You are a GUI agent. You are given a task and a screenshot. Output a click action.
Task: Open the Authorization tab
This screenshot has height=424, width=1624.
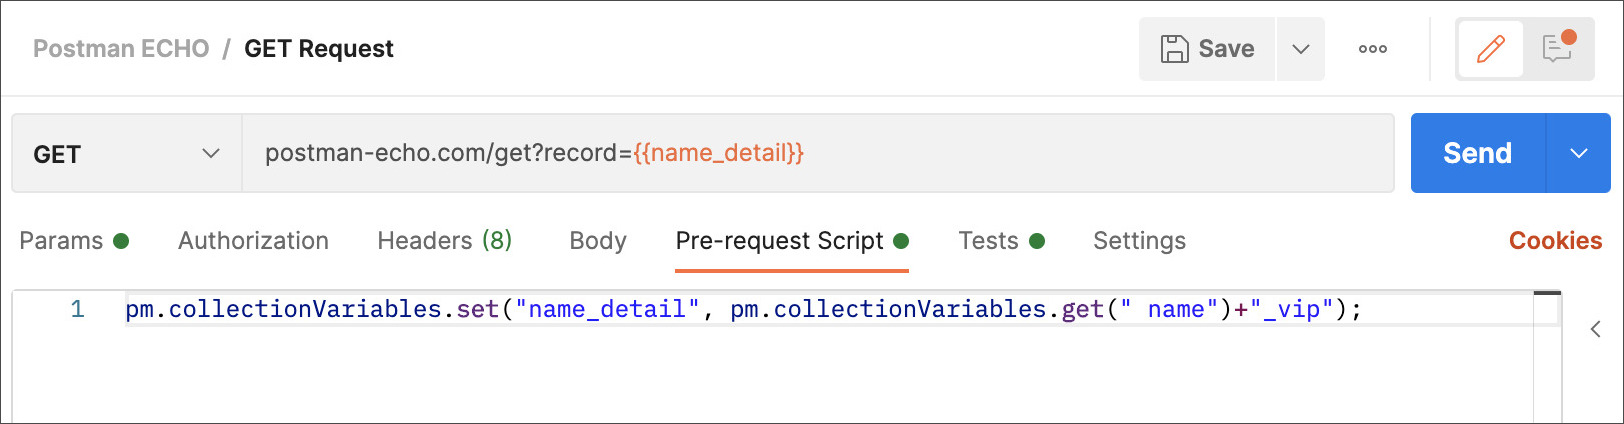[x=253, y=241]
